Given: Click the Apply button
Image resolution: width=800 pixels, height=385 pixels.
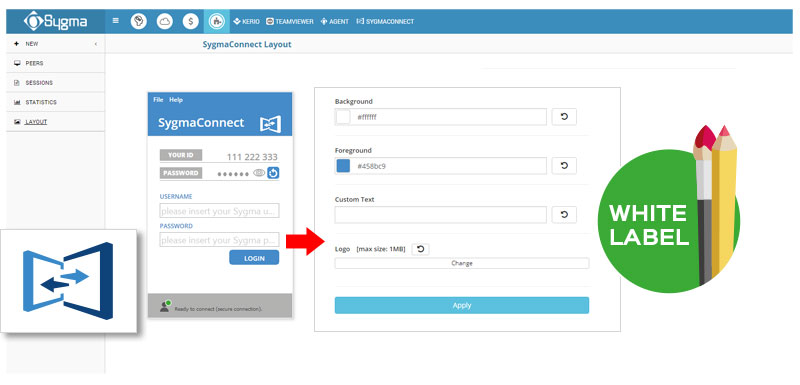Looking at the screenshot, I should (462, 305).
